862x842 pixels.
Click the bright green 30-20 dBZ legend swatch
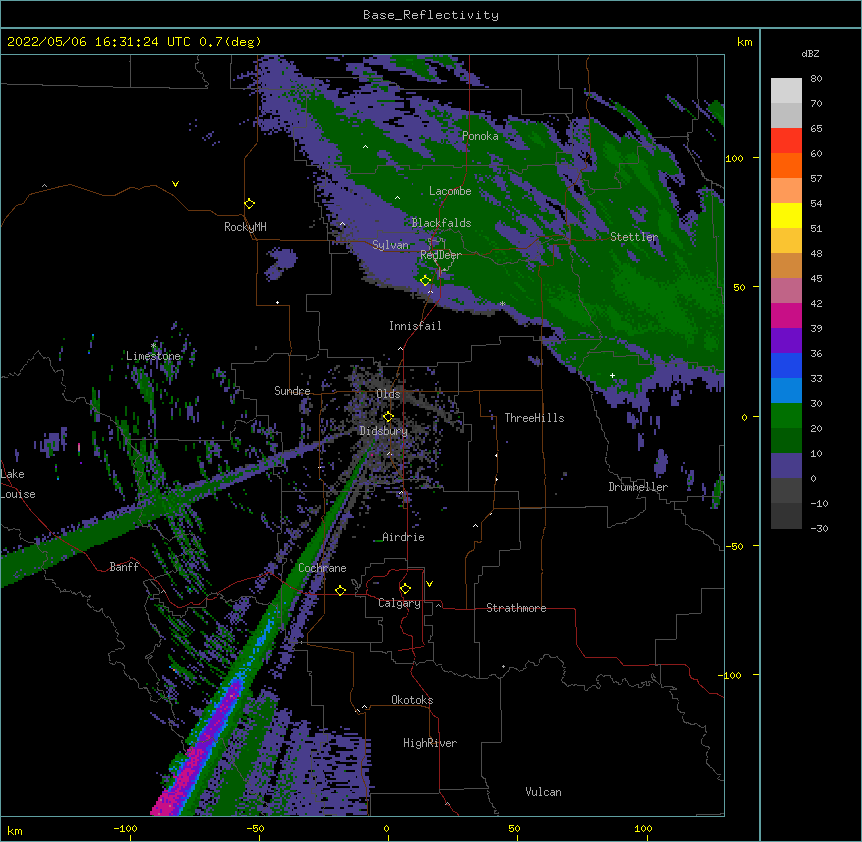786,416
